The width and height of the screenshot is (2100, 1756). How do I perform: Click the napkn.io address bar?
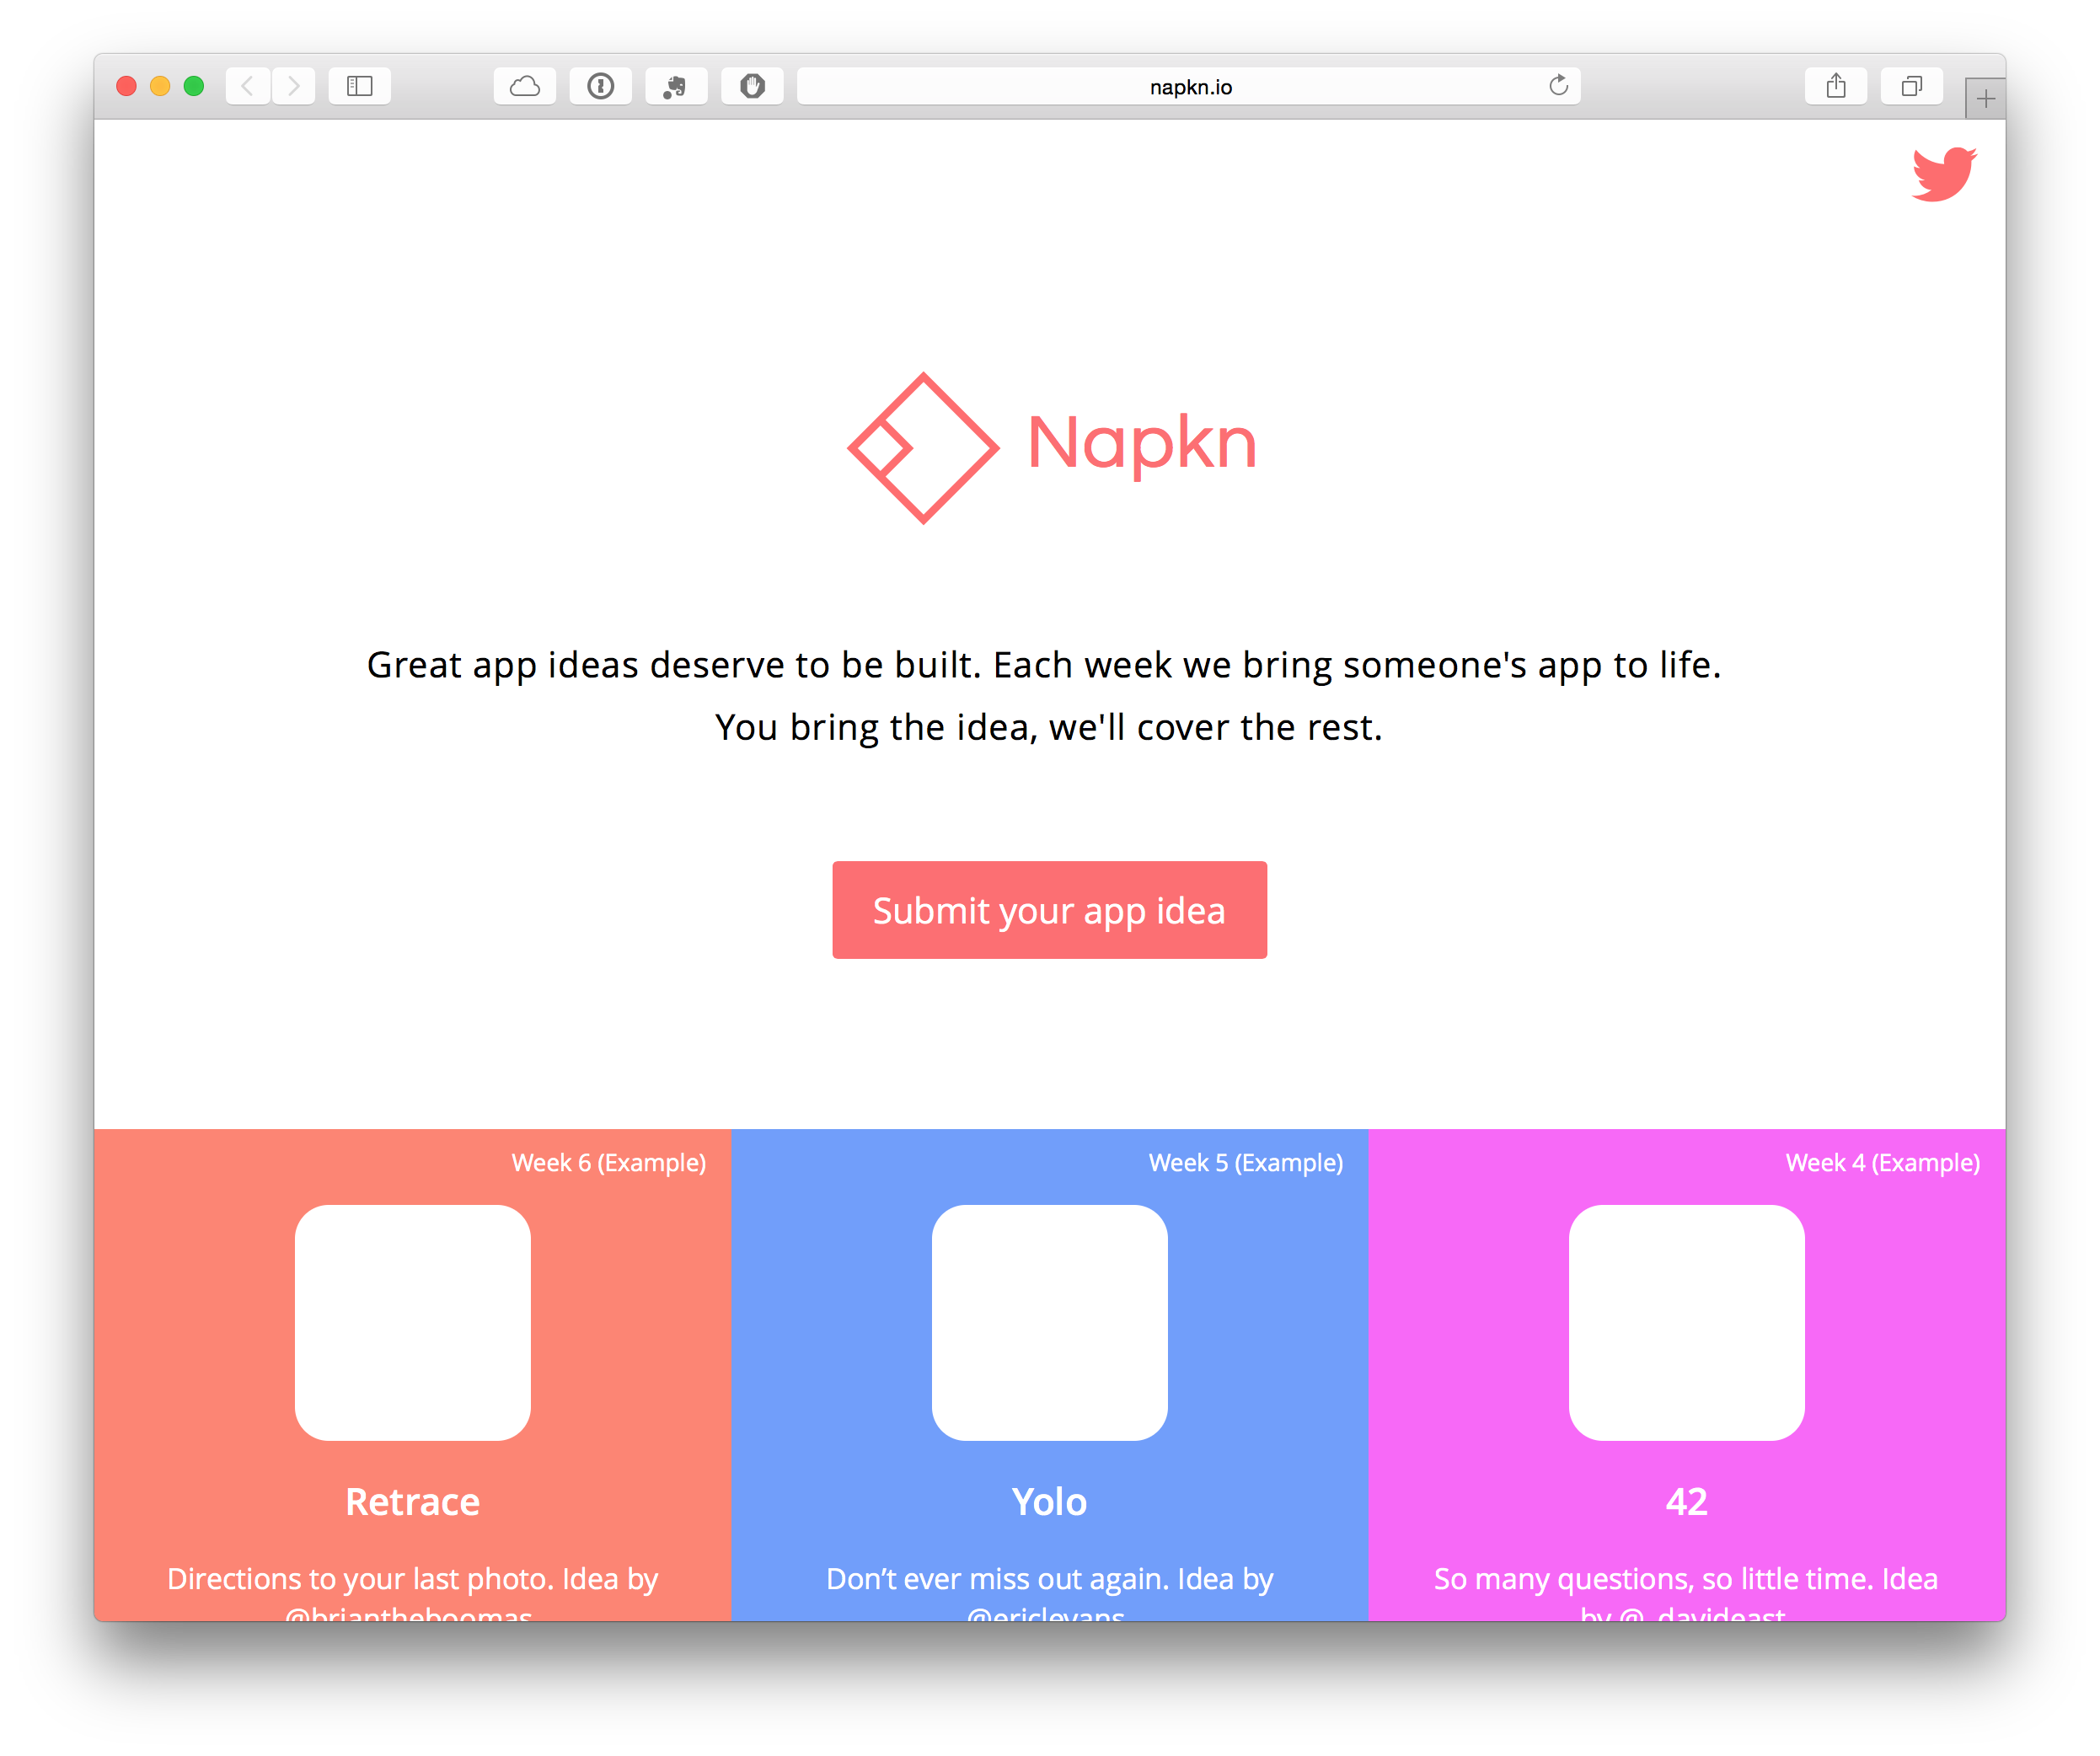click(x=1189, y=87)
